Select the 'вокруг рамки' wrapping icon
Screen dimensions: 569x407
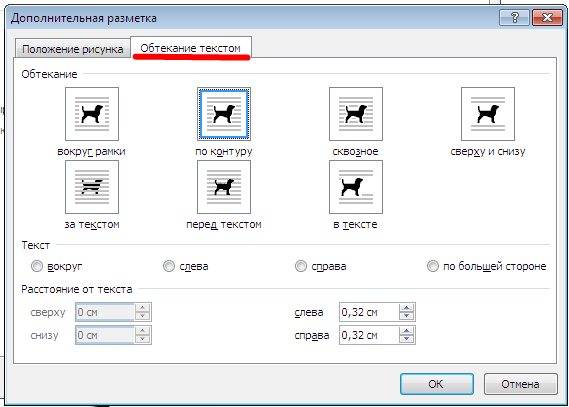pyautogui.click(x=92, y=114)
